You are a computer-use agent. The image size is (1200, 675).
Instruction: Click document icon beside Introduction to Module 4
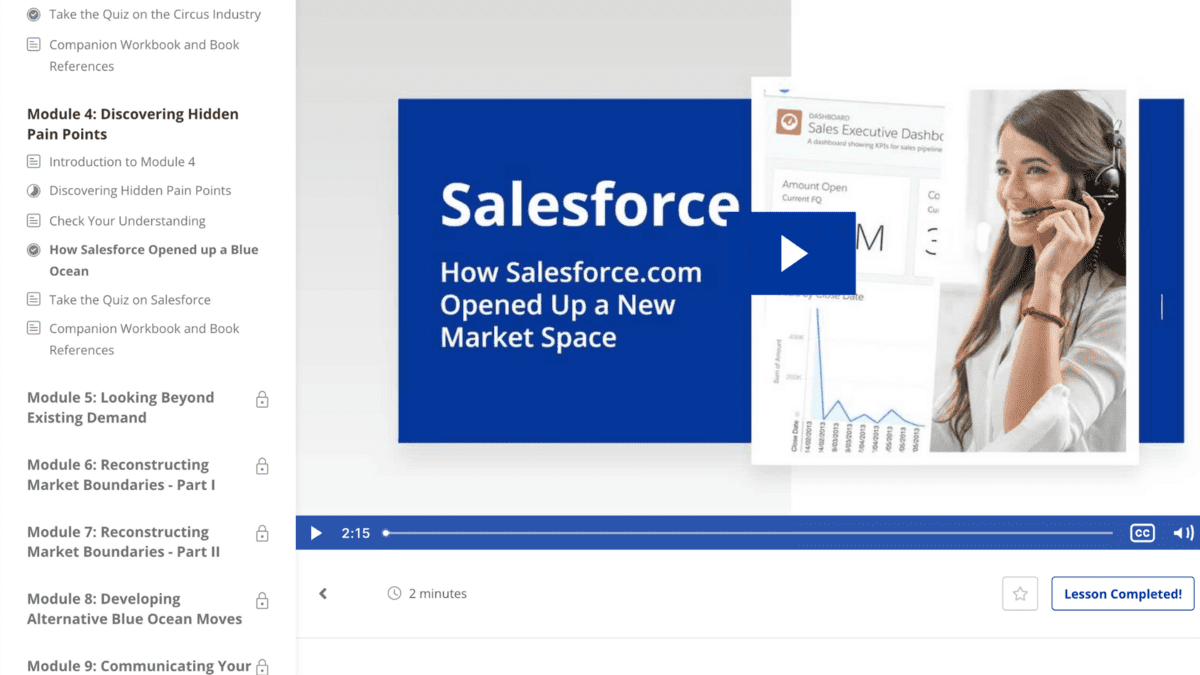pos(34,162)
